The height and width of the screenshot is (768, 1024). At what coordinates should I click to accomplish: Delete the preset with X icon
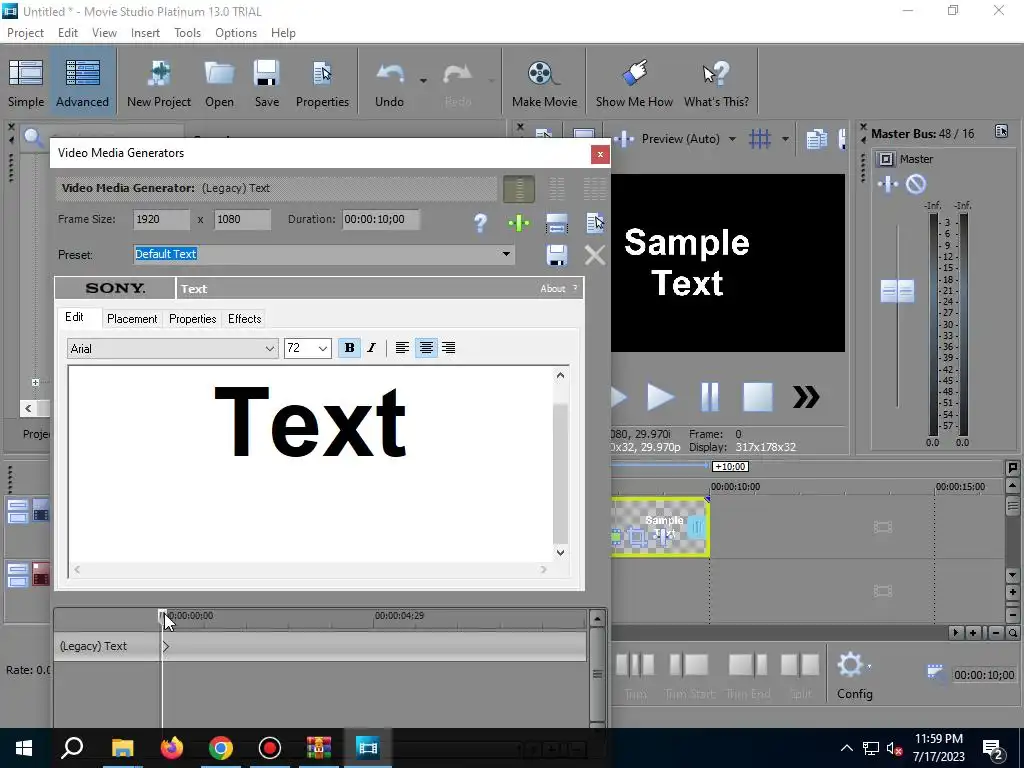[594, 255]
